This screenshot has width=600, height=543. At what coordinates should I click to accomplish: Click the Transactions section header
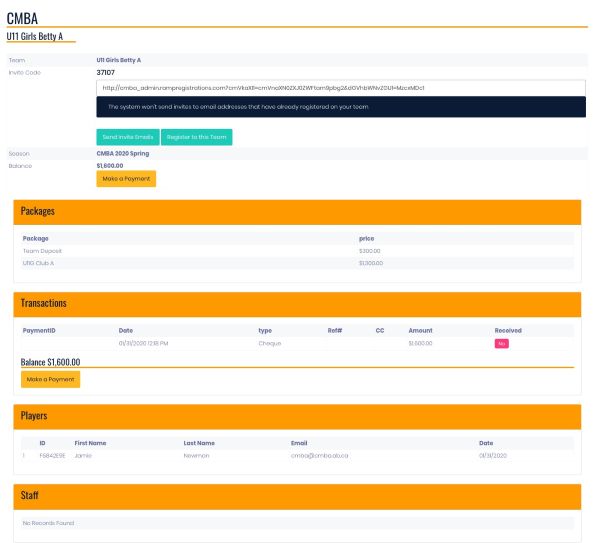click(297, 305)
